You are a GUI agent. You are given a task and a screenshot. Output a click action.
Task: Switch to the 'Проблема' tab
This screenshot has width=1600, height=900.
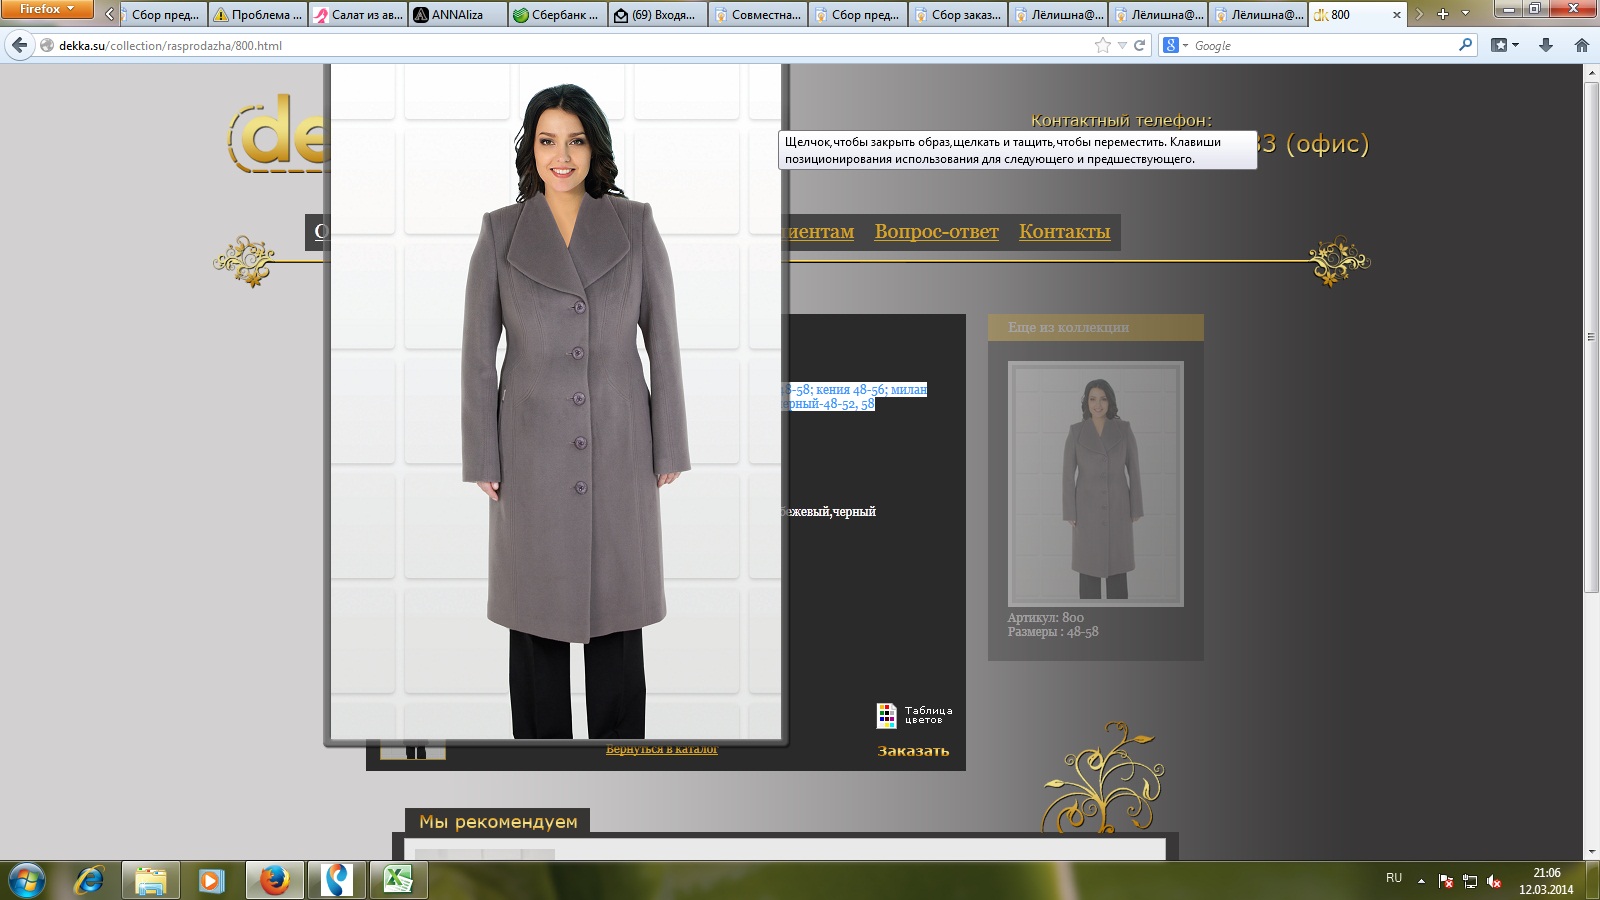point(258,15)
